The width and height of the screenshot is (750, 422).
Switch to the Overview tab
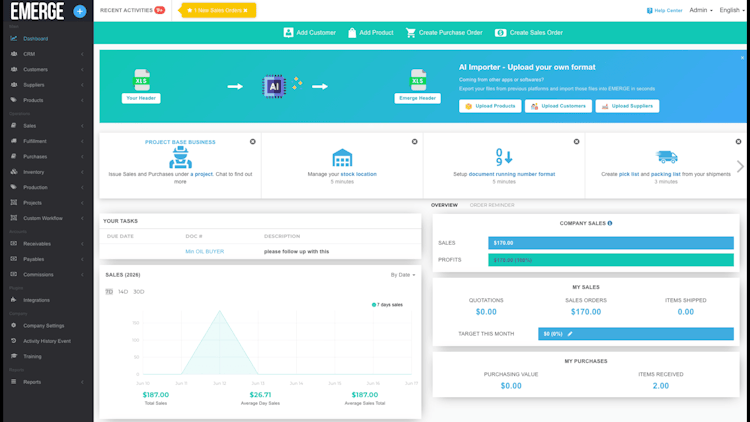tap(444, 205)
